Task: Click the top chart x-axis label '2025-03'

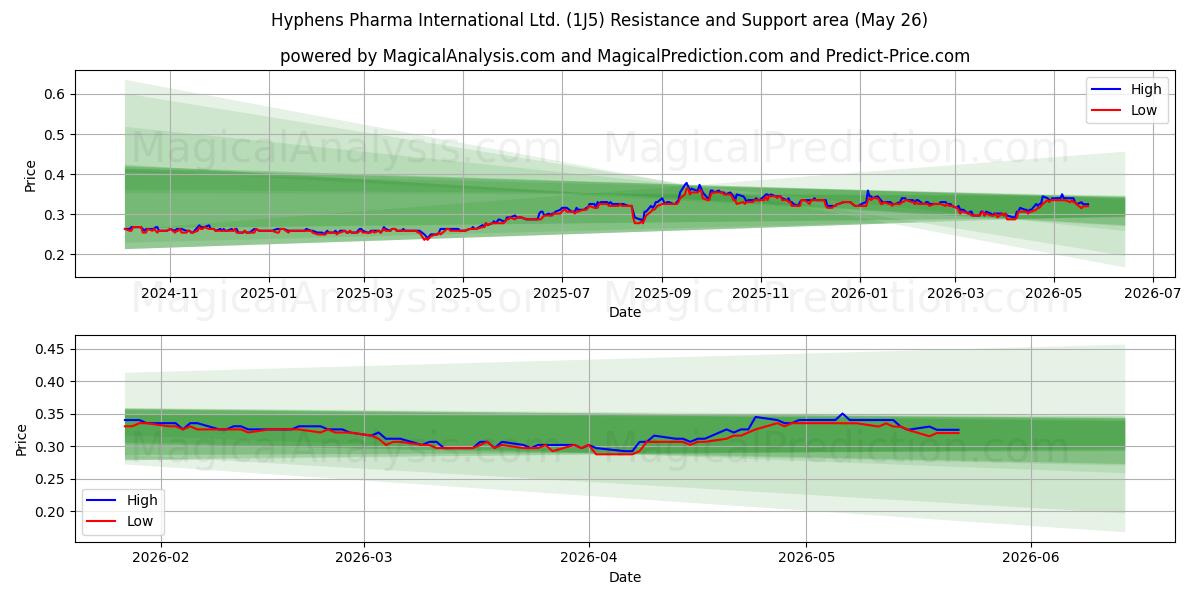Action: pos(364,294)
